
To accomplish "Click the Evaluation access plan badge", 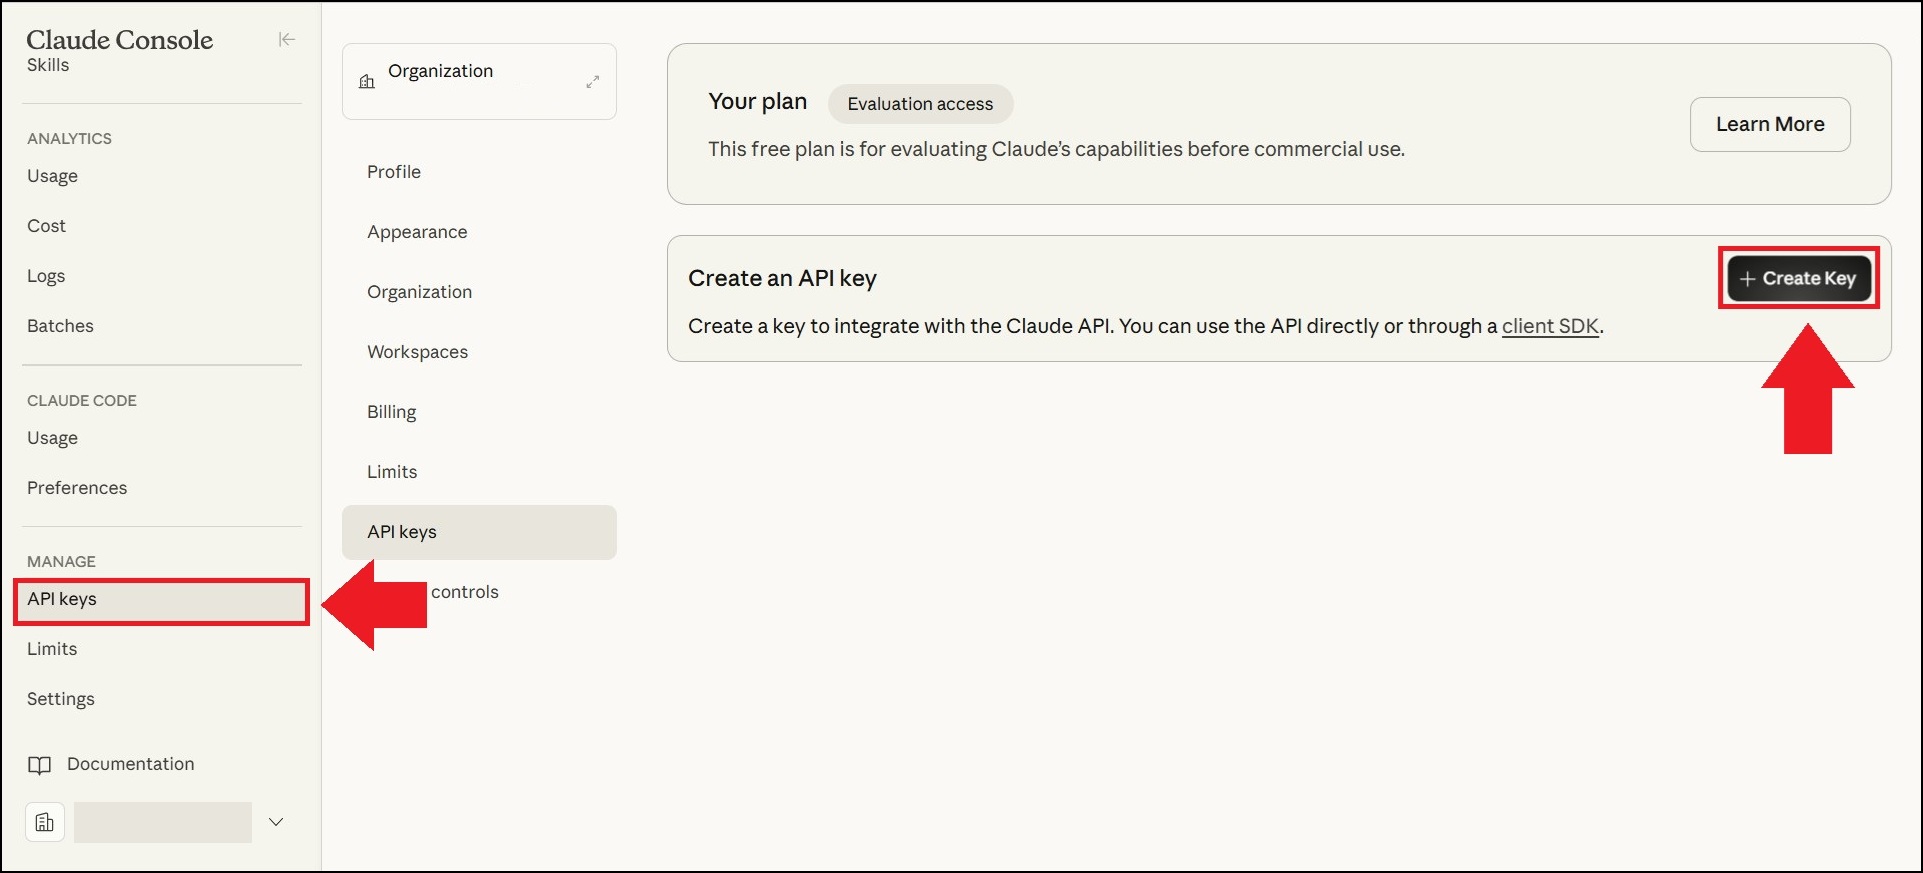I will point(920,104).
